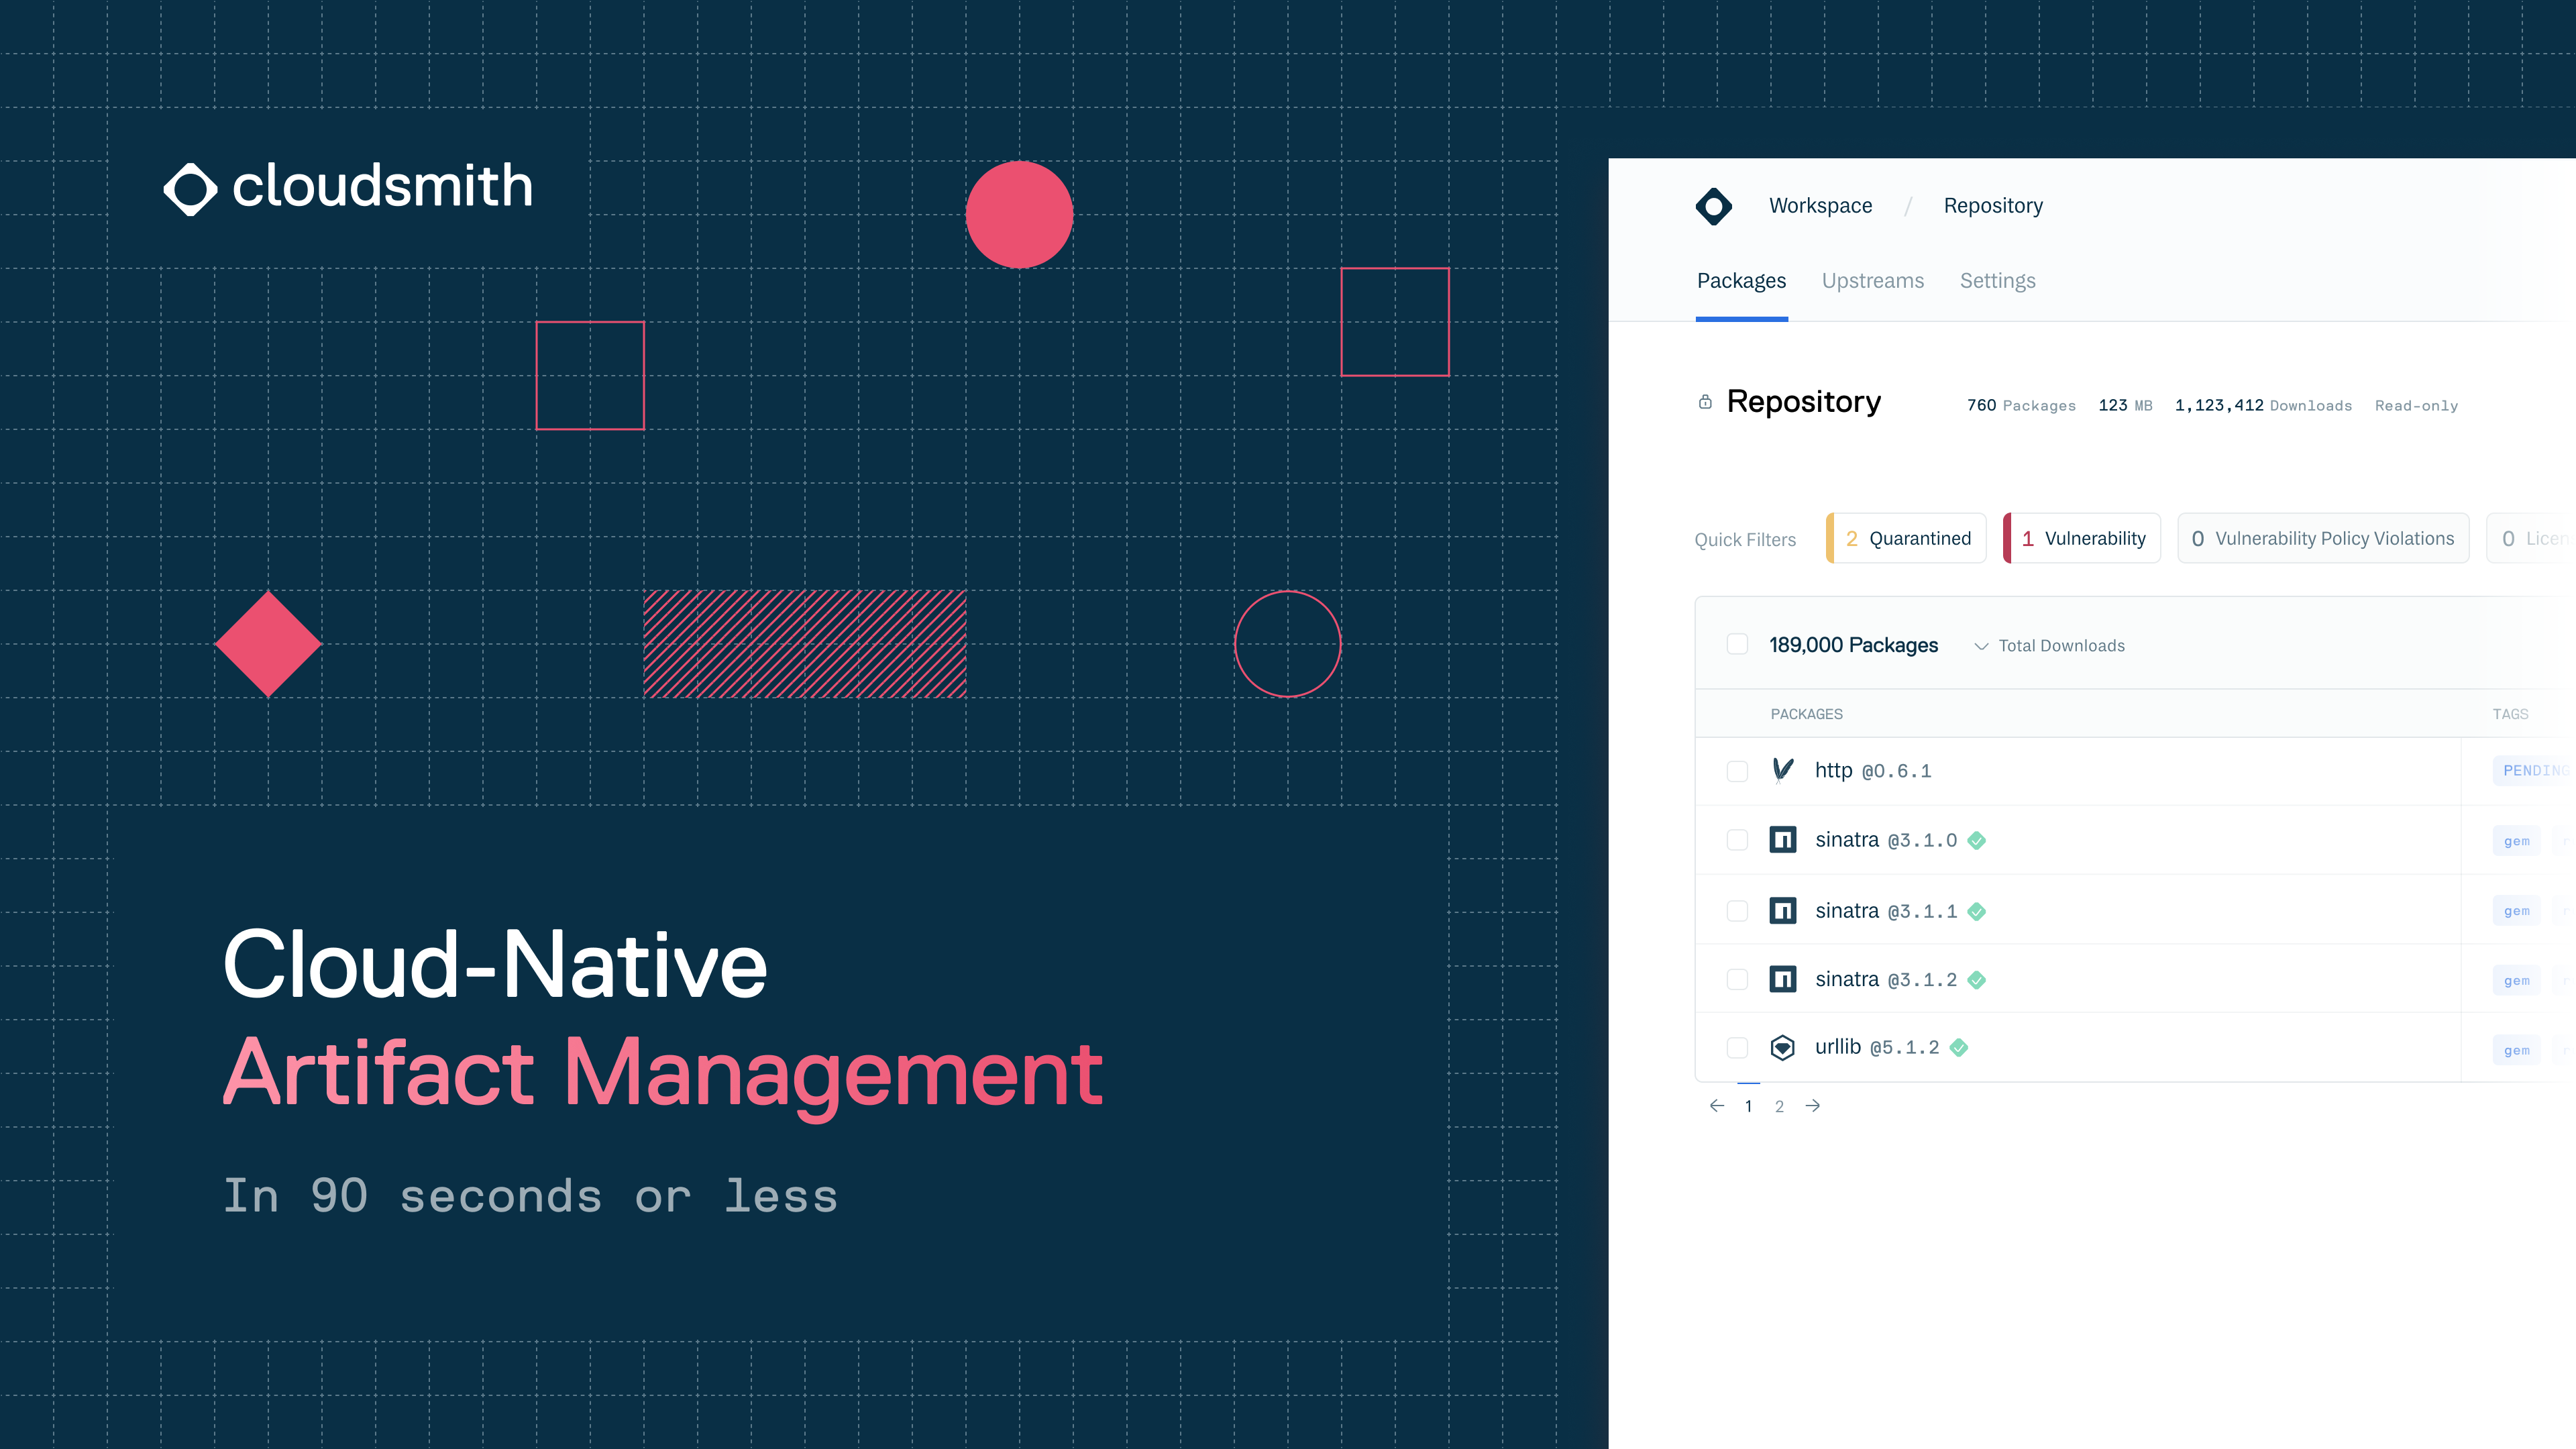Image resolution: width=2576 pixels, height=1449 pixels.
Task: Tick the select-all checkbox beside 189,000 Packages
Action: 1737,644
